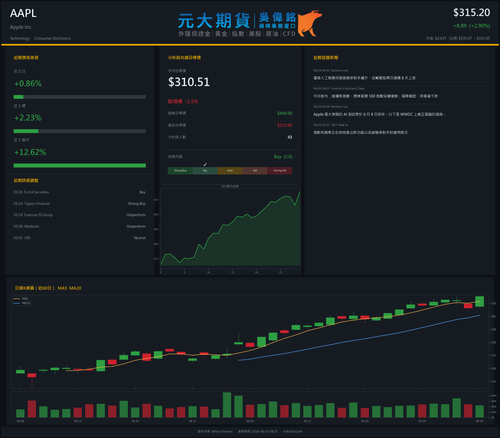Click the blue MA20 moving average line
This screenshot has height=438, width=500.
(359, 340)
